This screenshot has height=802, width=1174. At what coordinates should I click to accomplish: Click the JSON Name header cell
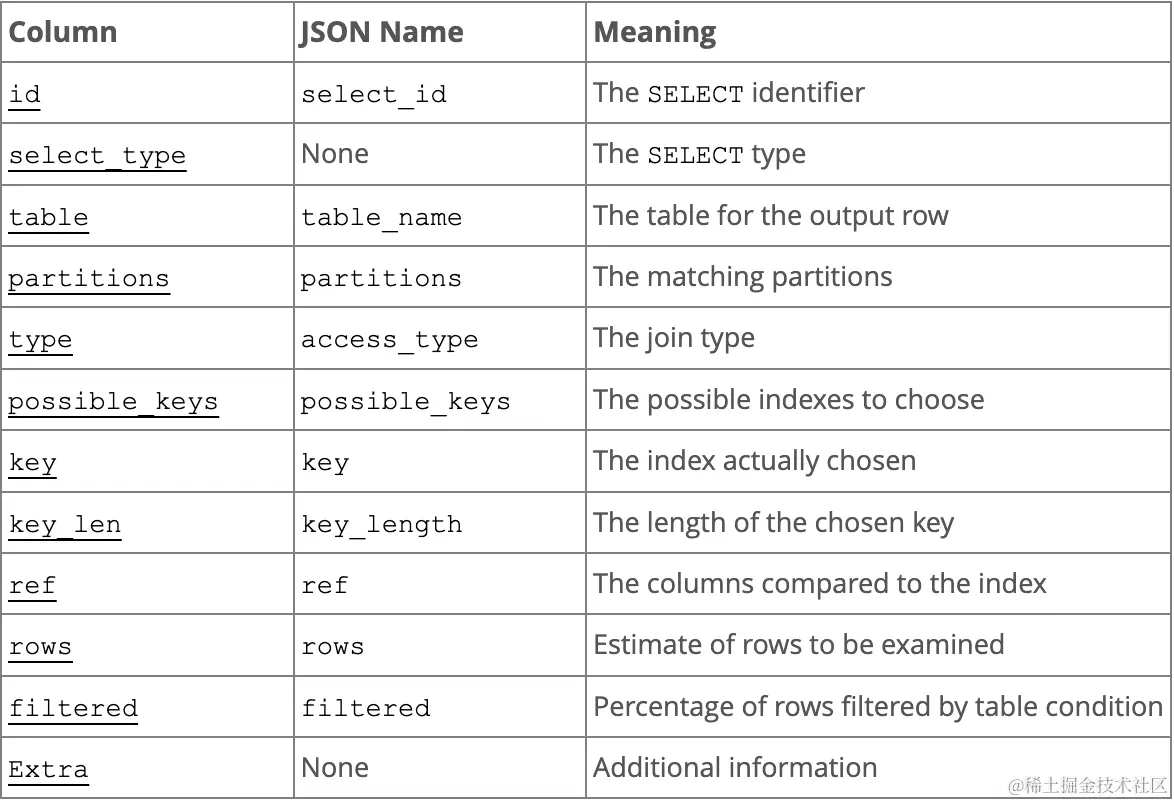tap(440, 32)
